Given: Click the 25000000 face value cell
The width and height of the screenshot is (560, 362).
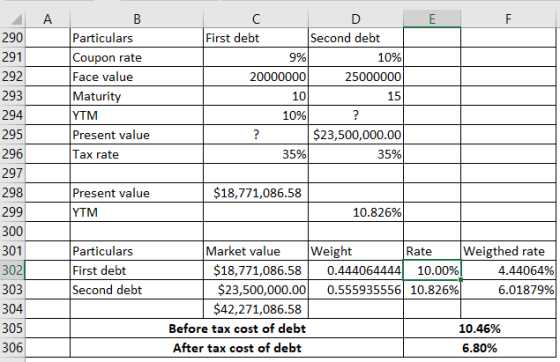Looking at the screenshot, I should [356, 76].
